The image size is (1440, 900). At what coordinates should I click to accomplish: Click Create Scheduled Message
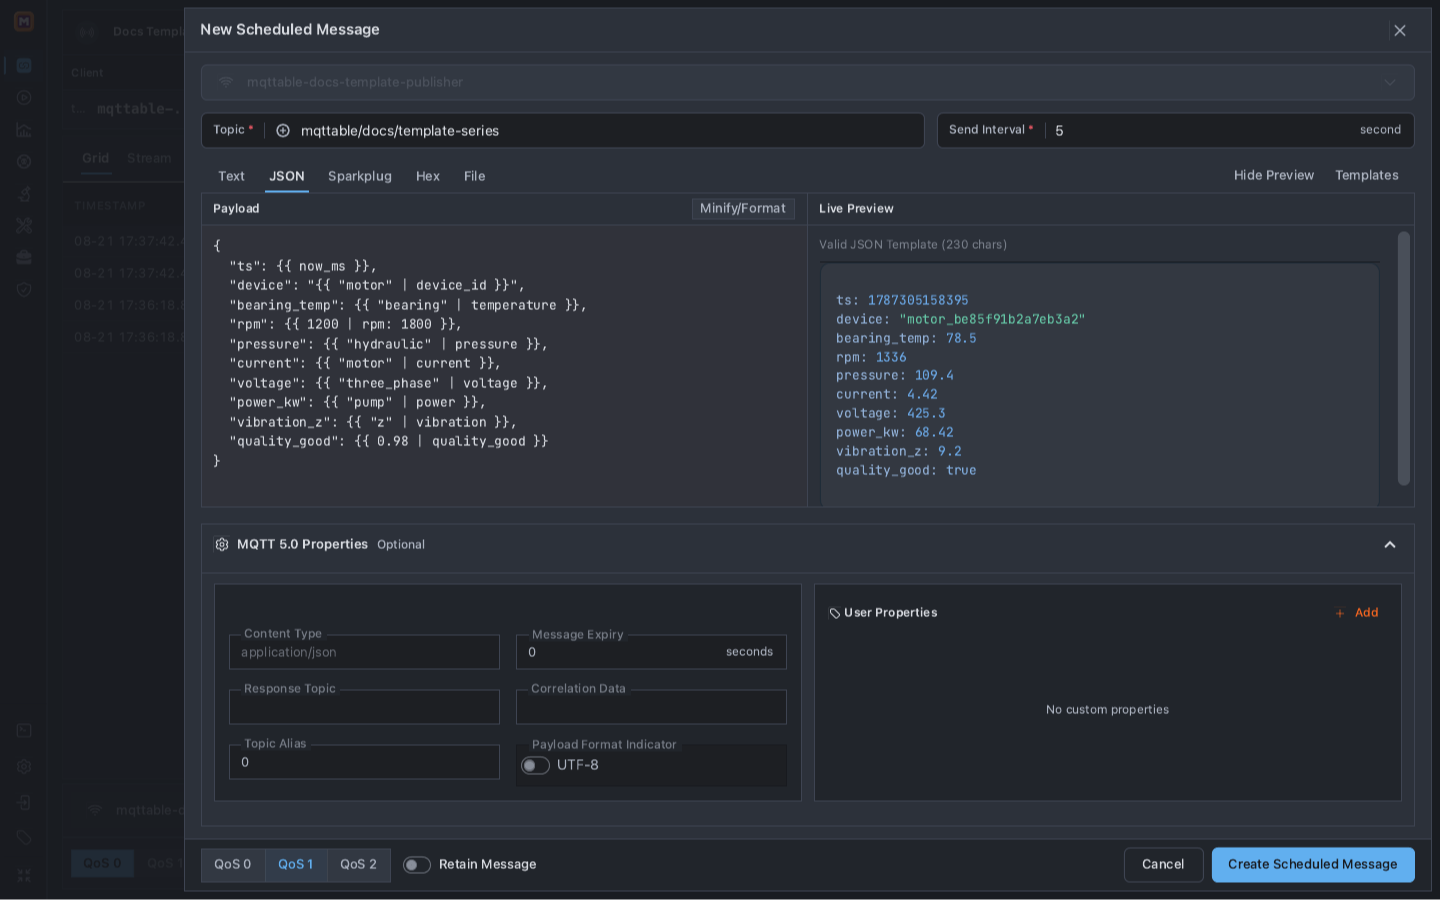point(1313,865)
